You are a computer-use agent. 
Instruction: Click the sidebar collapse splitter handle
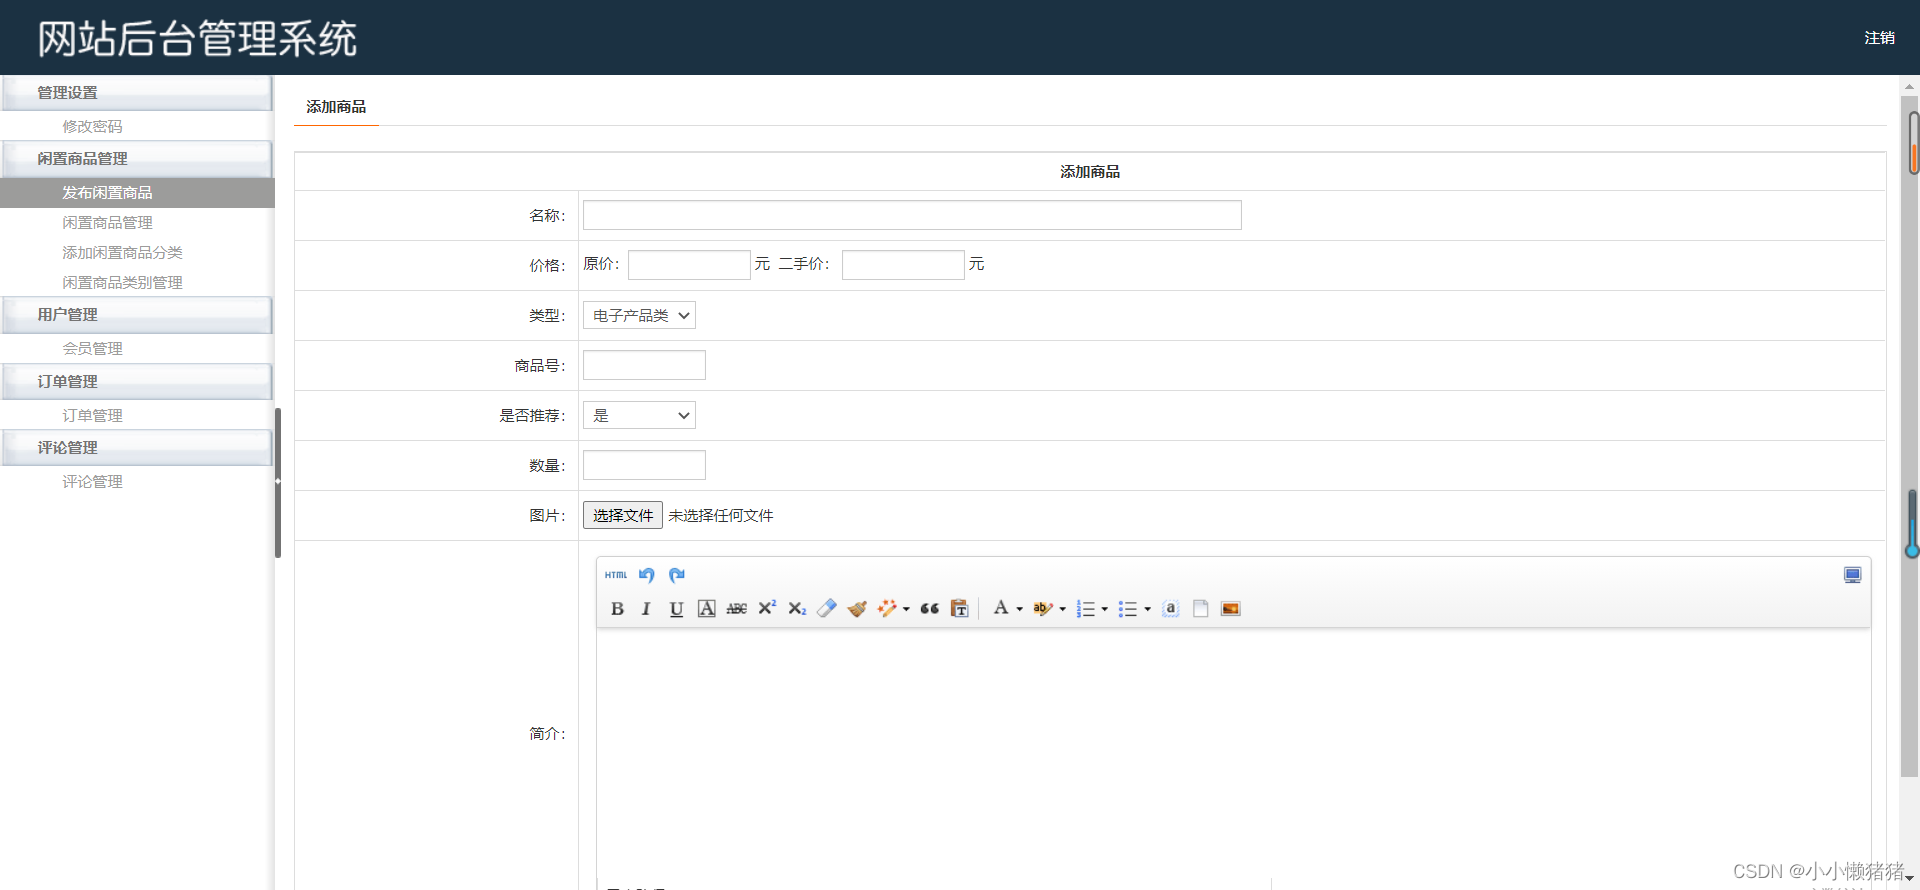click(278, 482)
